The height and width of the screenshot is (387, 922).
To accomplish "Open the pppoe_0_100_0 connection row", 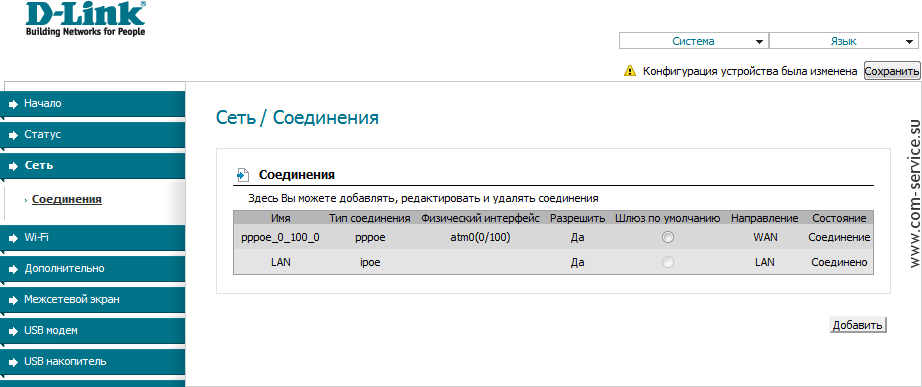I will pos(553,238).
